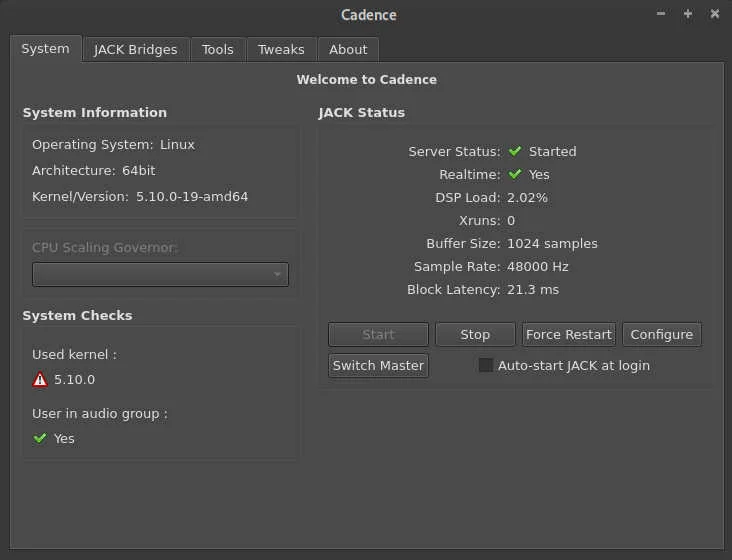
Task: Open the JACK Bridges tab
Action: click(135, 49)
